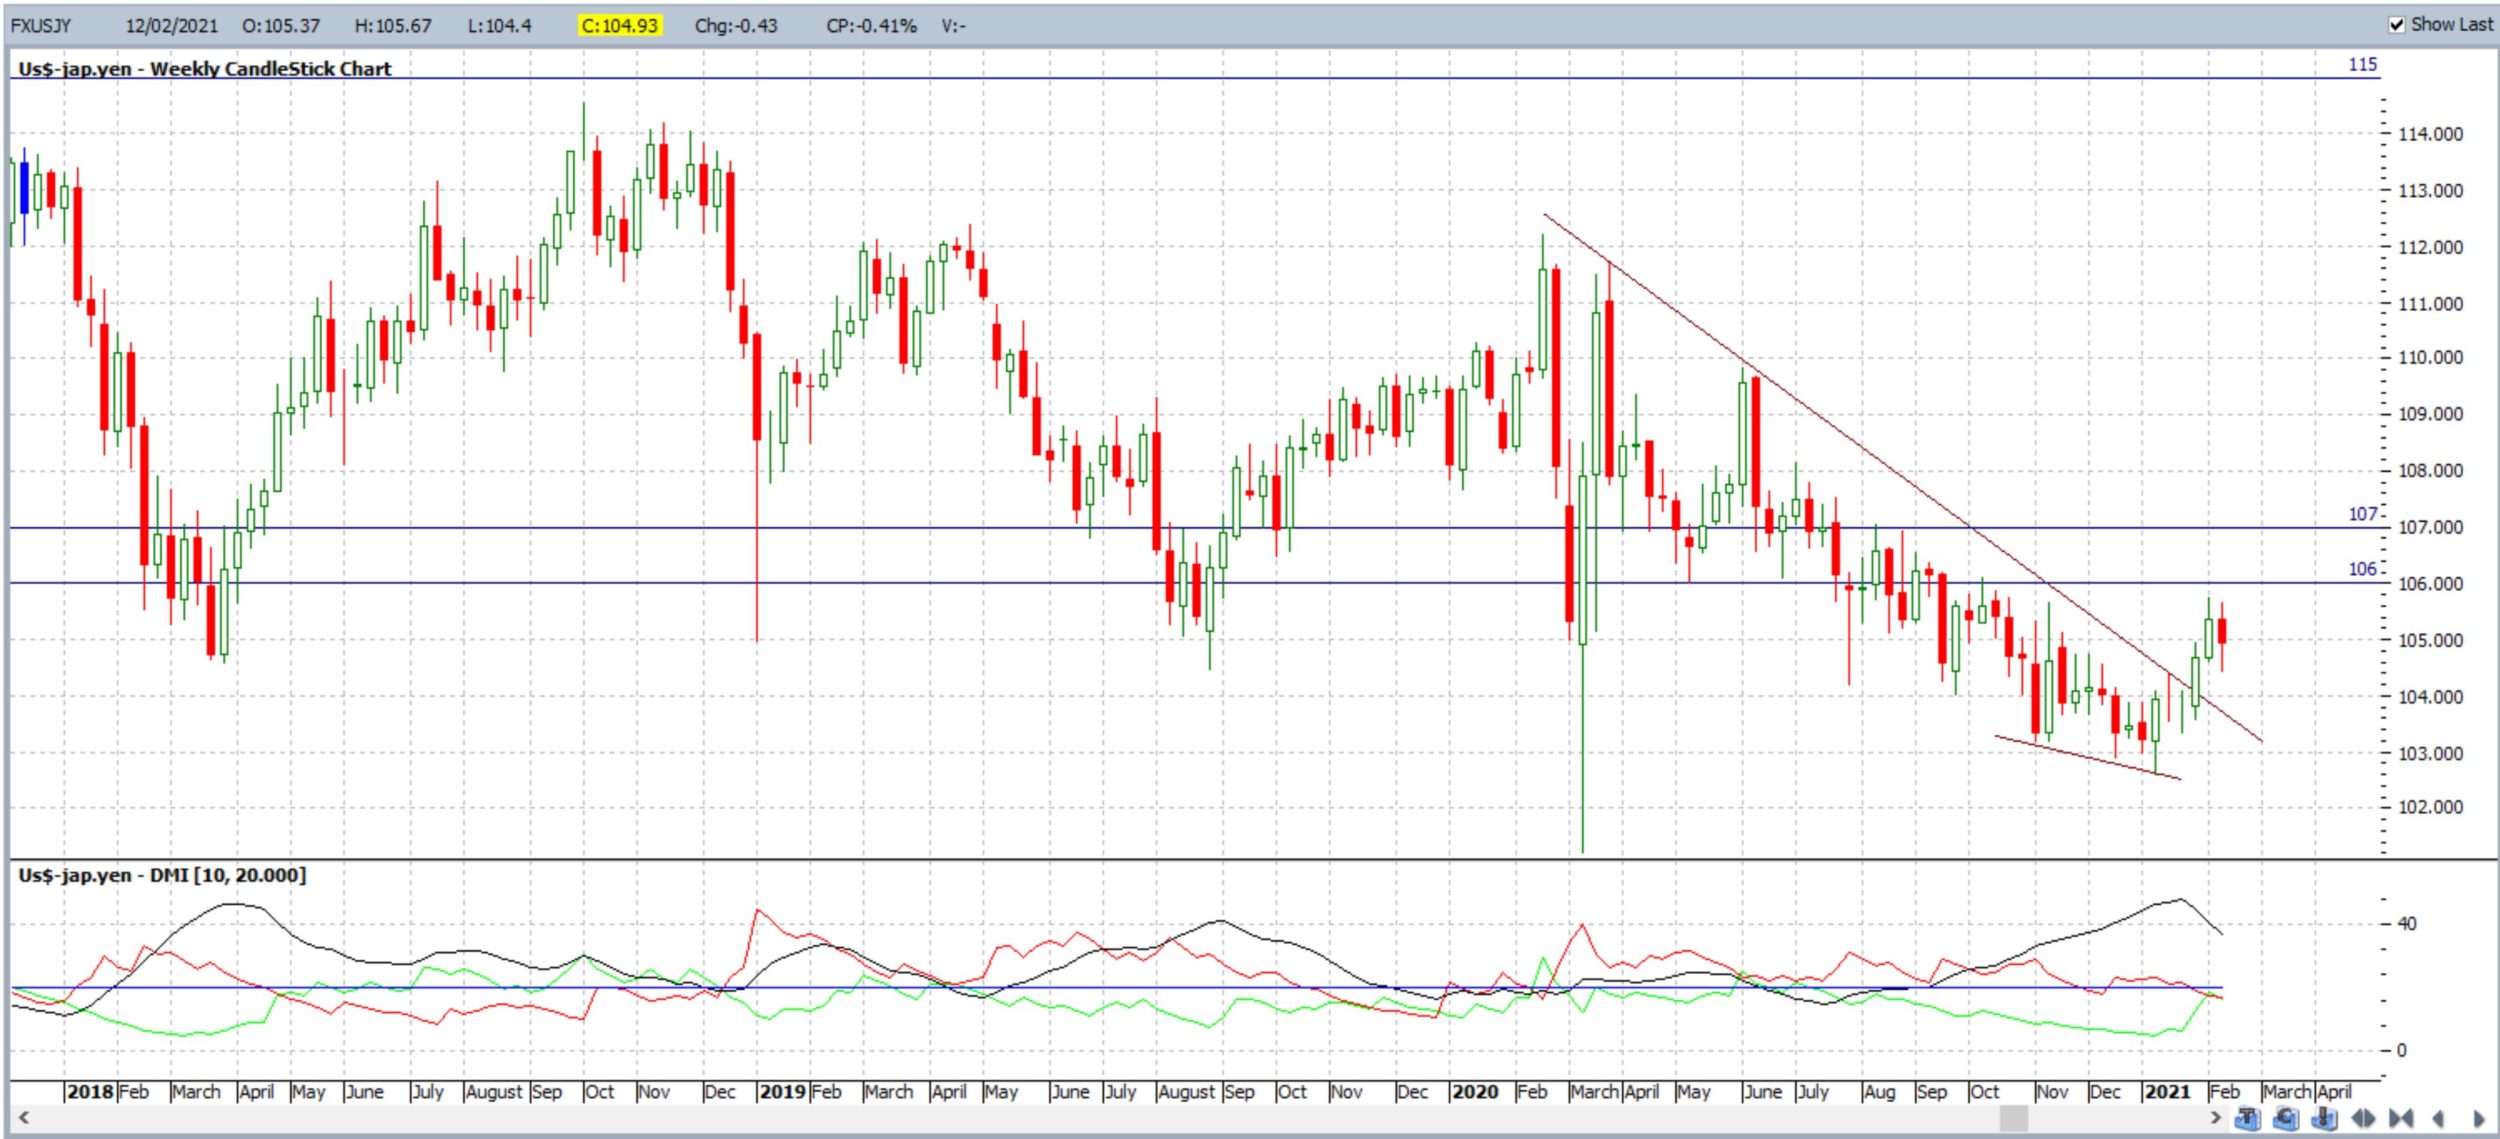Uncheck the Show Last checkbox
This screenshot has height=1139, width=2500.
point(2397,25)
